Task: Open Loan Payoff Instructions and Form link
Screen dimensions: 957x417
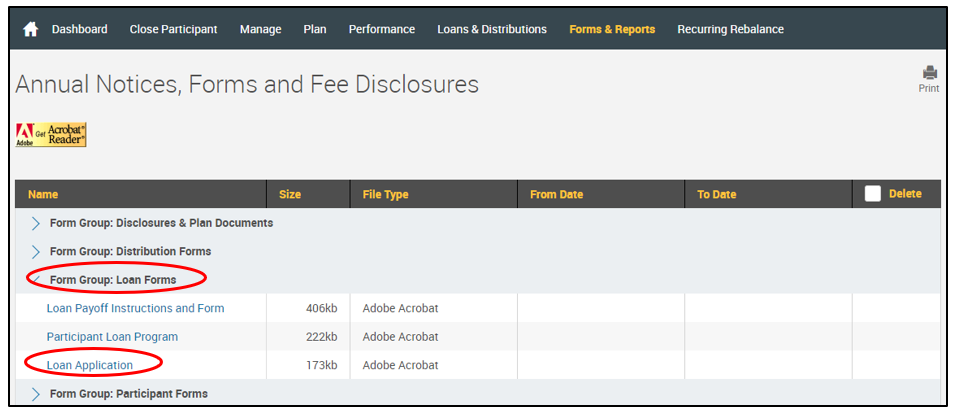Action: point(135,308)
